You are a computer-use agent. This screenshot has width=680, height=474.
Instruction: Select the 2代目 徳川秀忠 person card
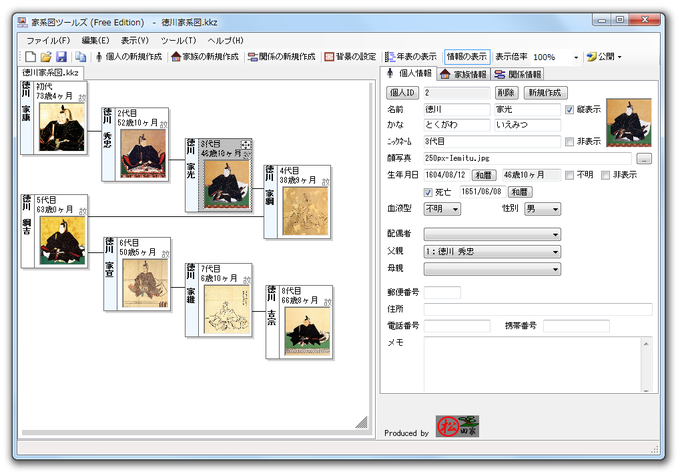pos(135,144)
